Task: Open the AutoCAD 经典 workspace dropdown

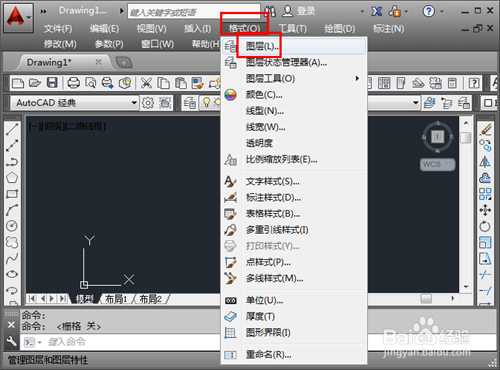Action: pyautogui.click(x=134, y=103)
